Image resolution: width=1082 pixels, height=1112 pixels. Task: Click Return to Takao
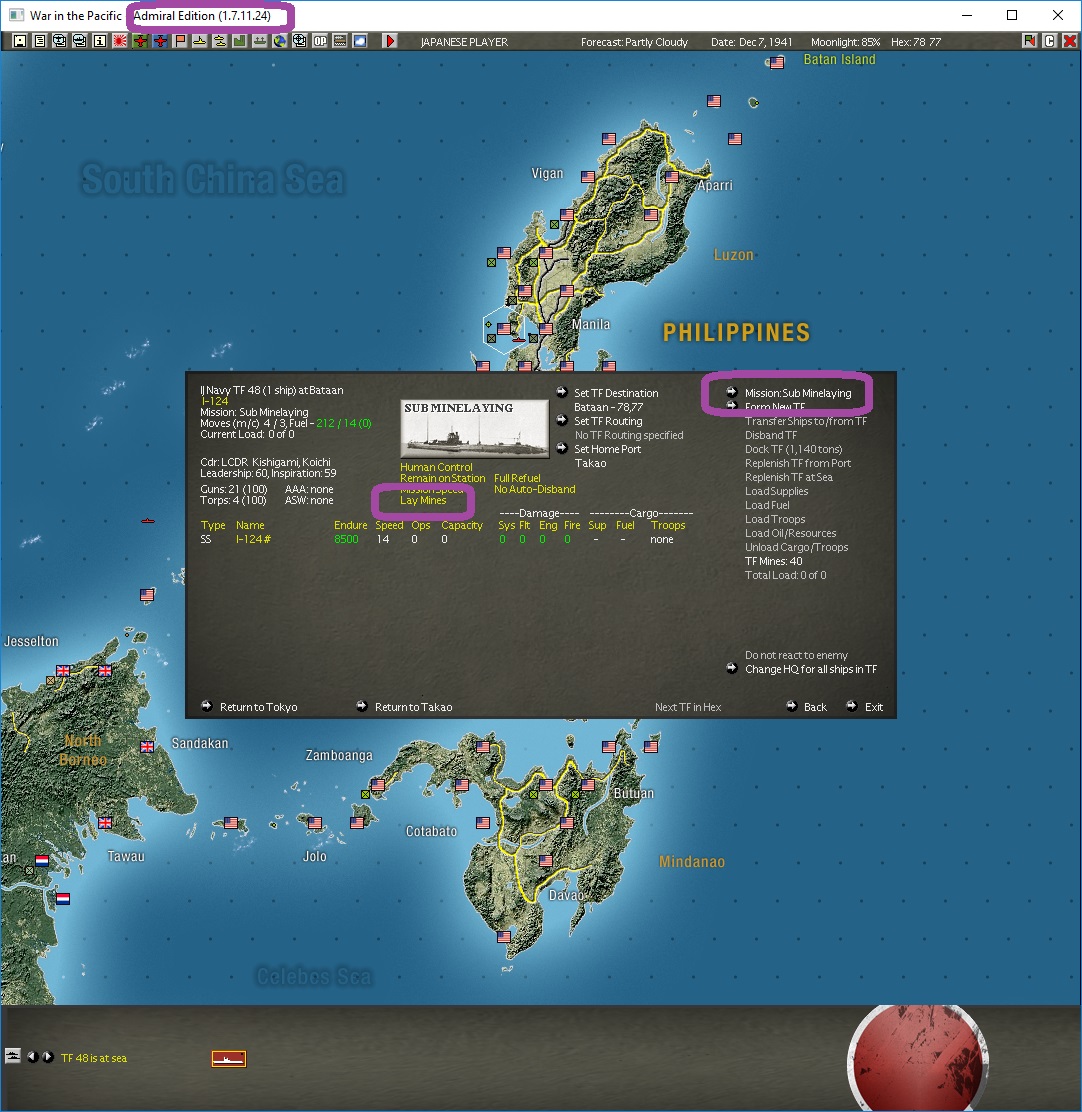(x=413, y=707)
